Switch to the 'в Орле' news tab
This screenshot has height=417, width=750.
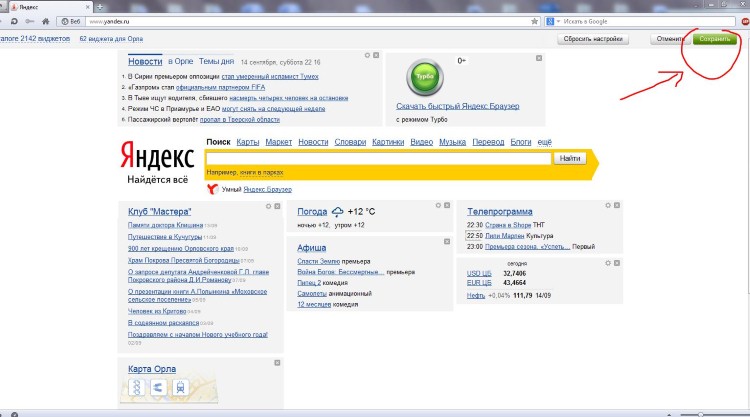(180, 61)
